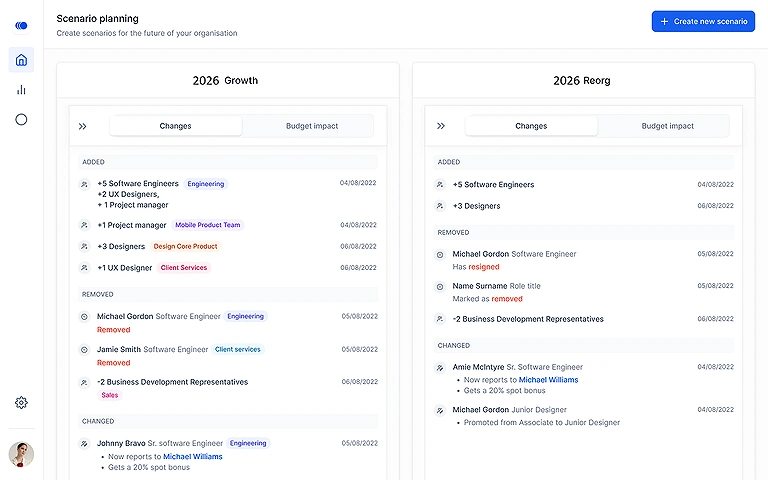Click the Mobile Product Team tag
768x480 pixels.
point(208,225)
